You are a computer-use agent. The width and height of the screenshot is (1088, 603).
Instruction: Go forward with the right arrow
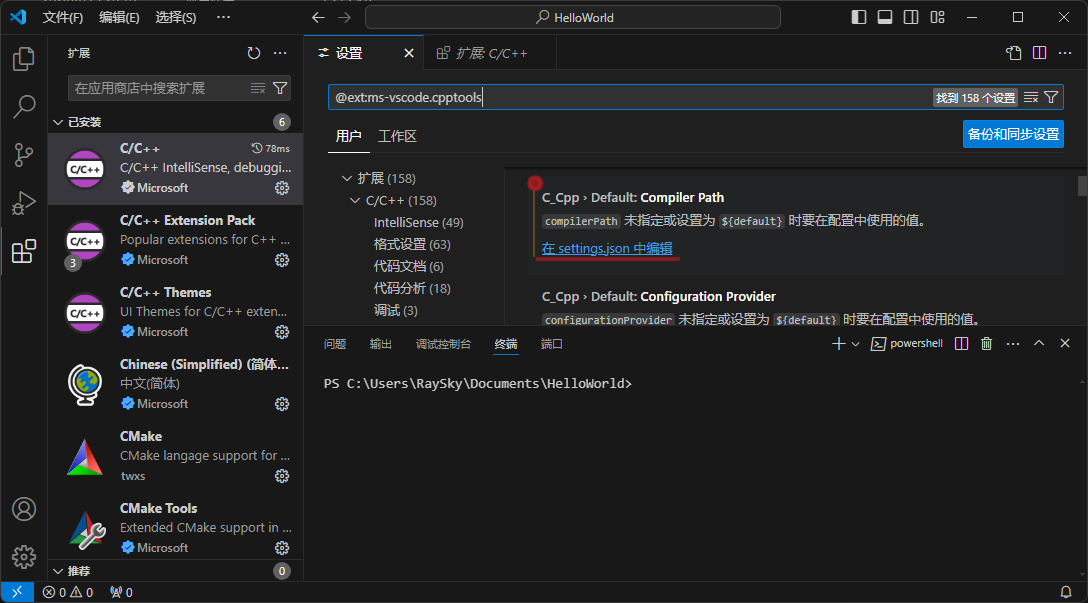coord(344,17)
